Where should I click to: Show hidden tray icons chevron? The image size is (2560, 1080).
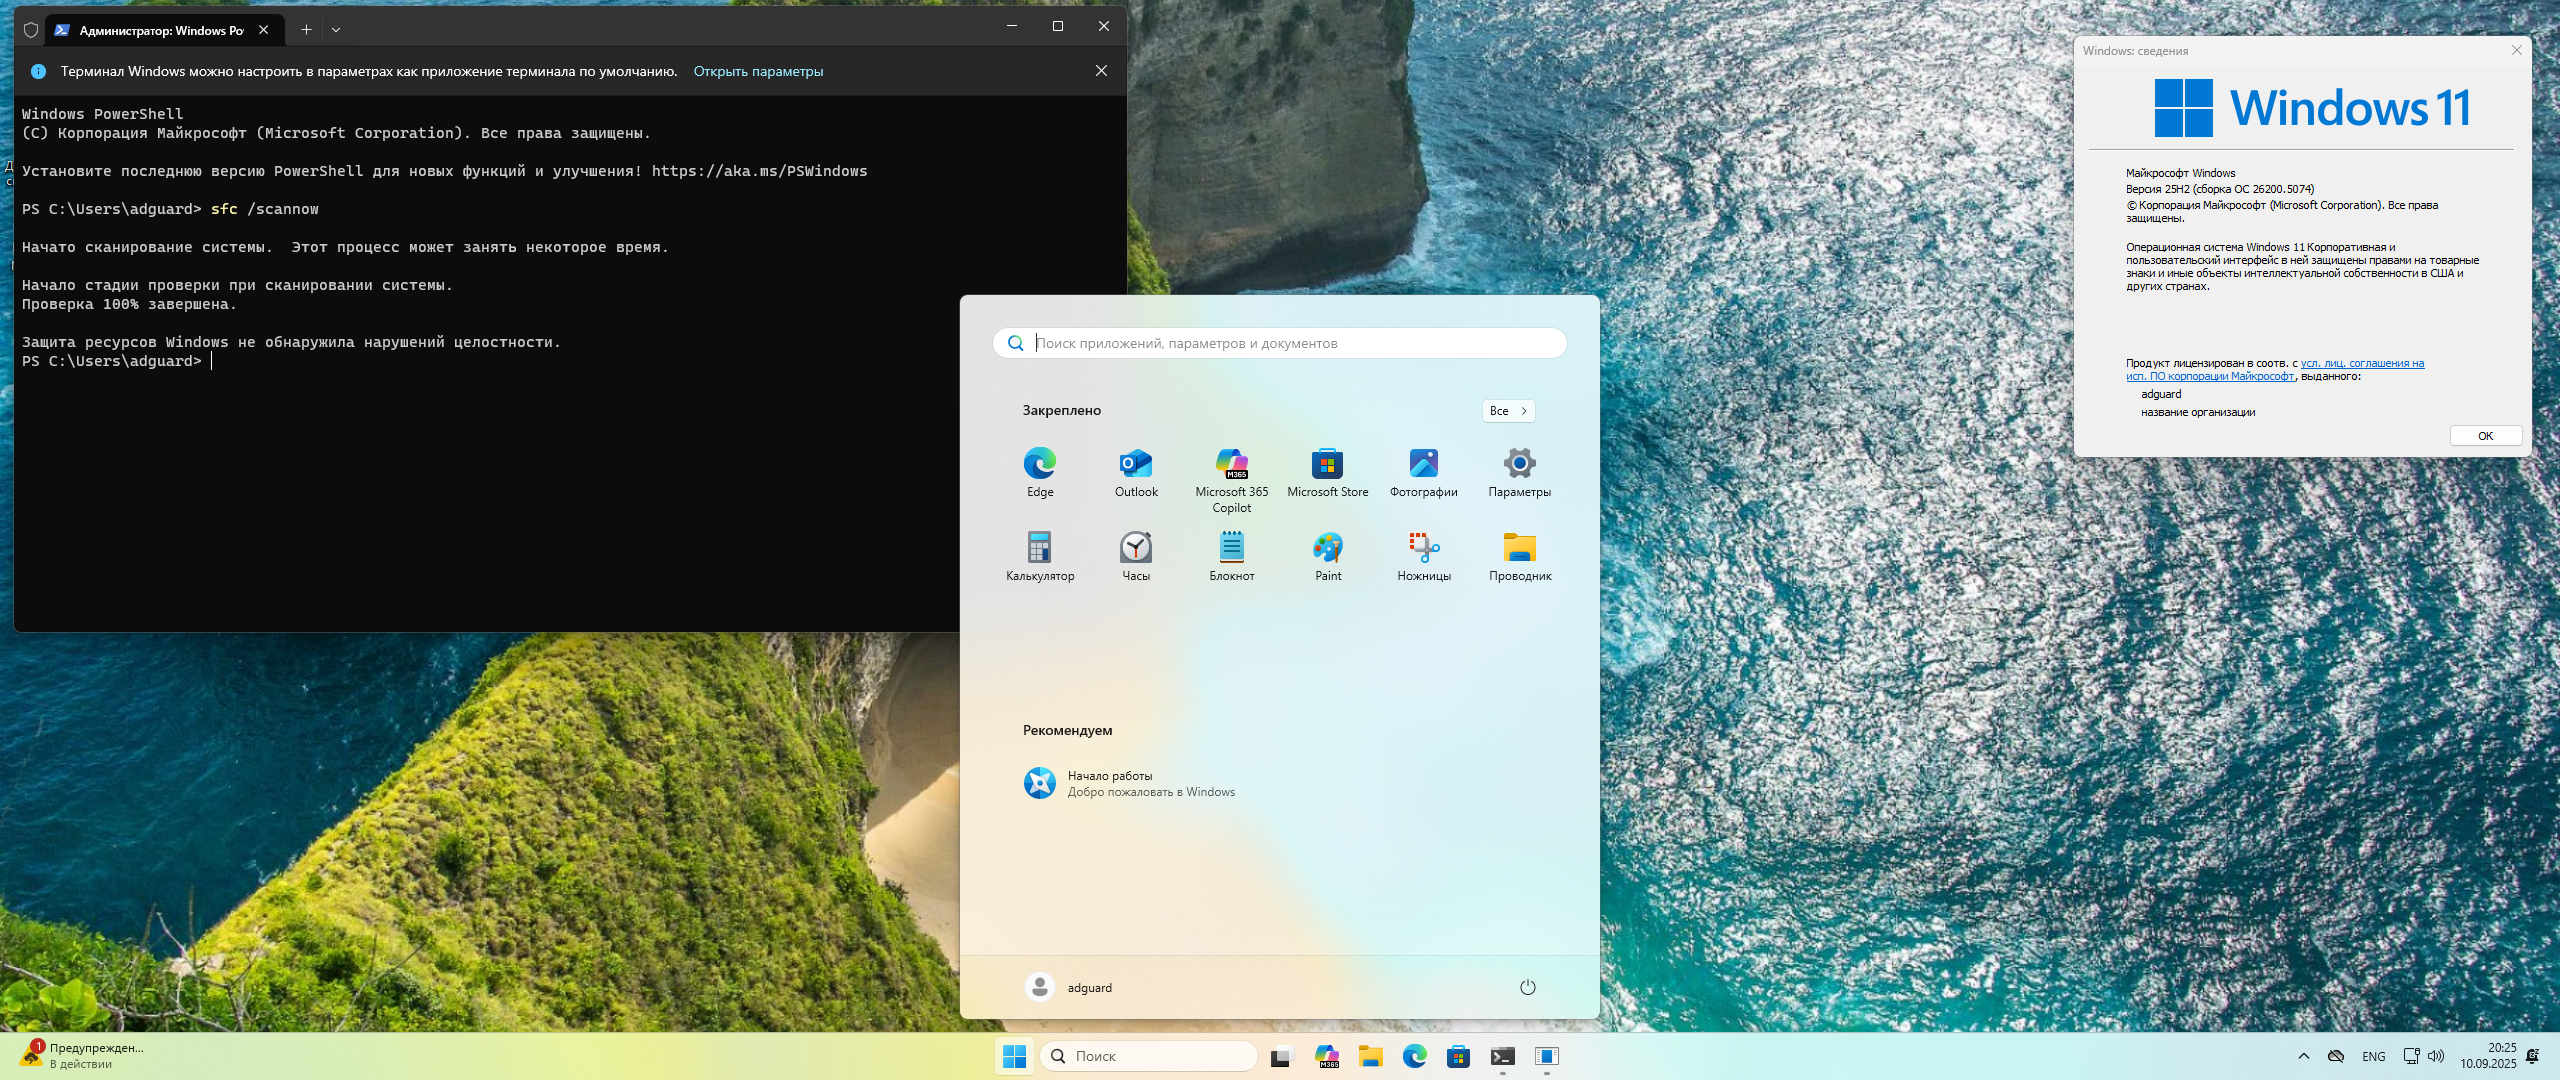coord(2303,1056)
